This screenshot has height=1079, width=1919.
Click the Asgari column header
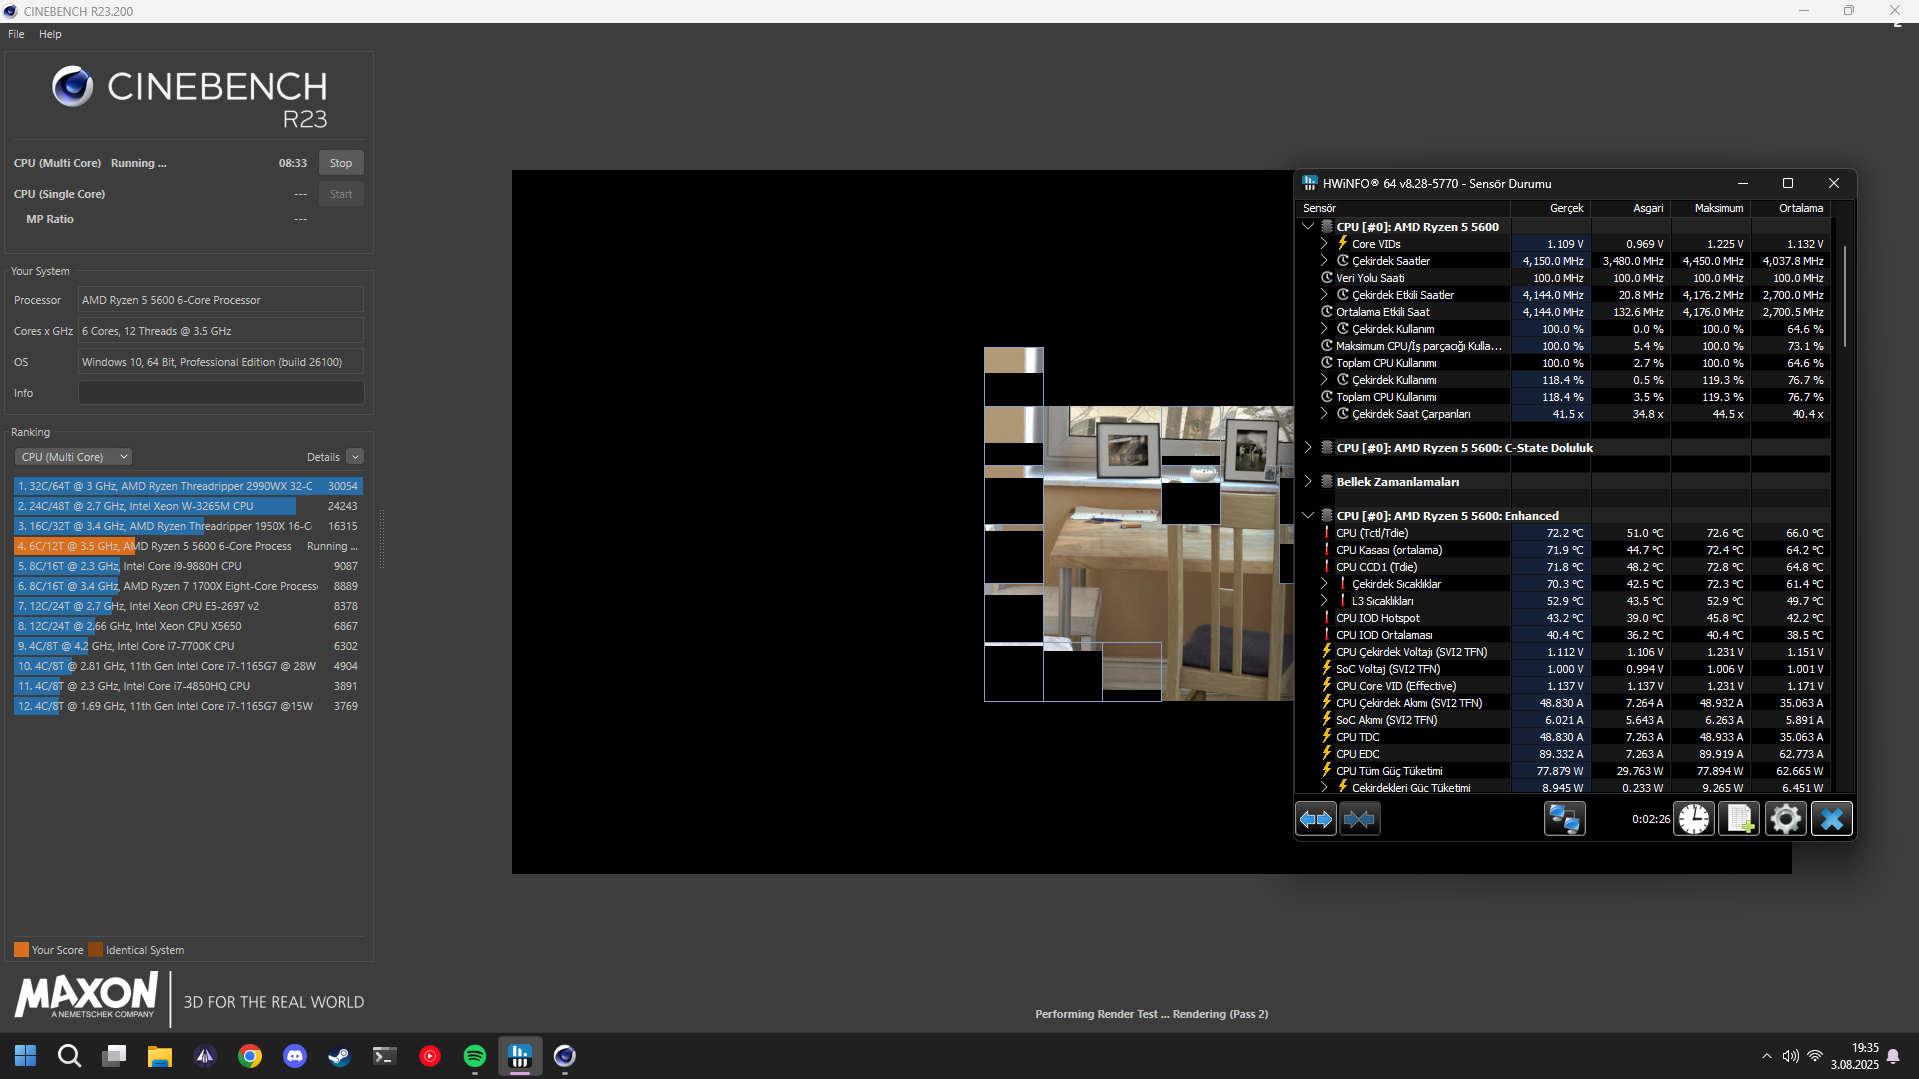coord(1631,208)
